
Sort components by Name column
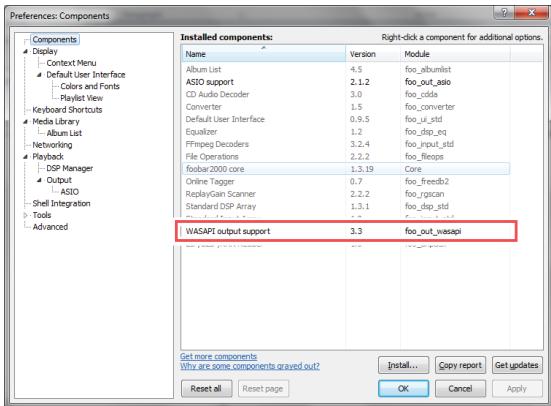tap(264, 54)
